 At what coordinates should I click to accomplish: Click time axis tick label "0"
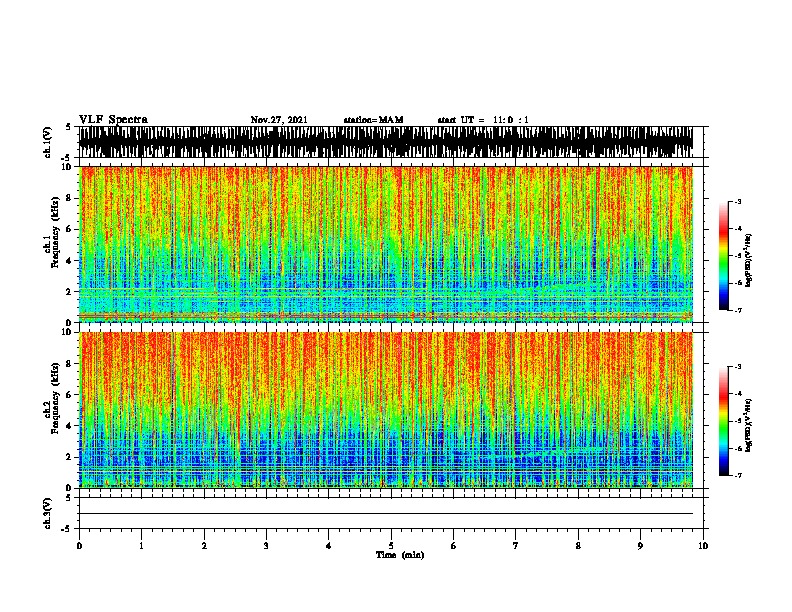[x=79, y=545]
